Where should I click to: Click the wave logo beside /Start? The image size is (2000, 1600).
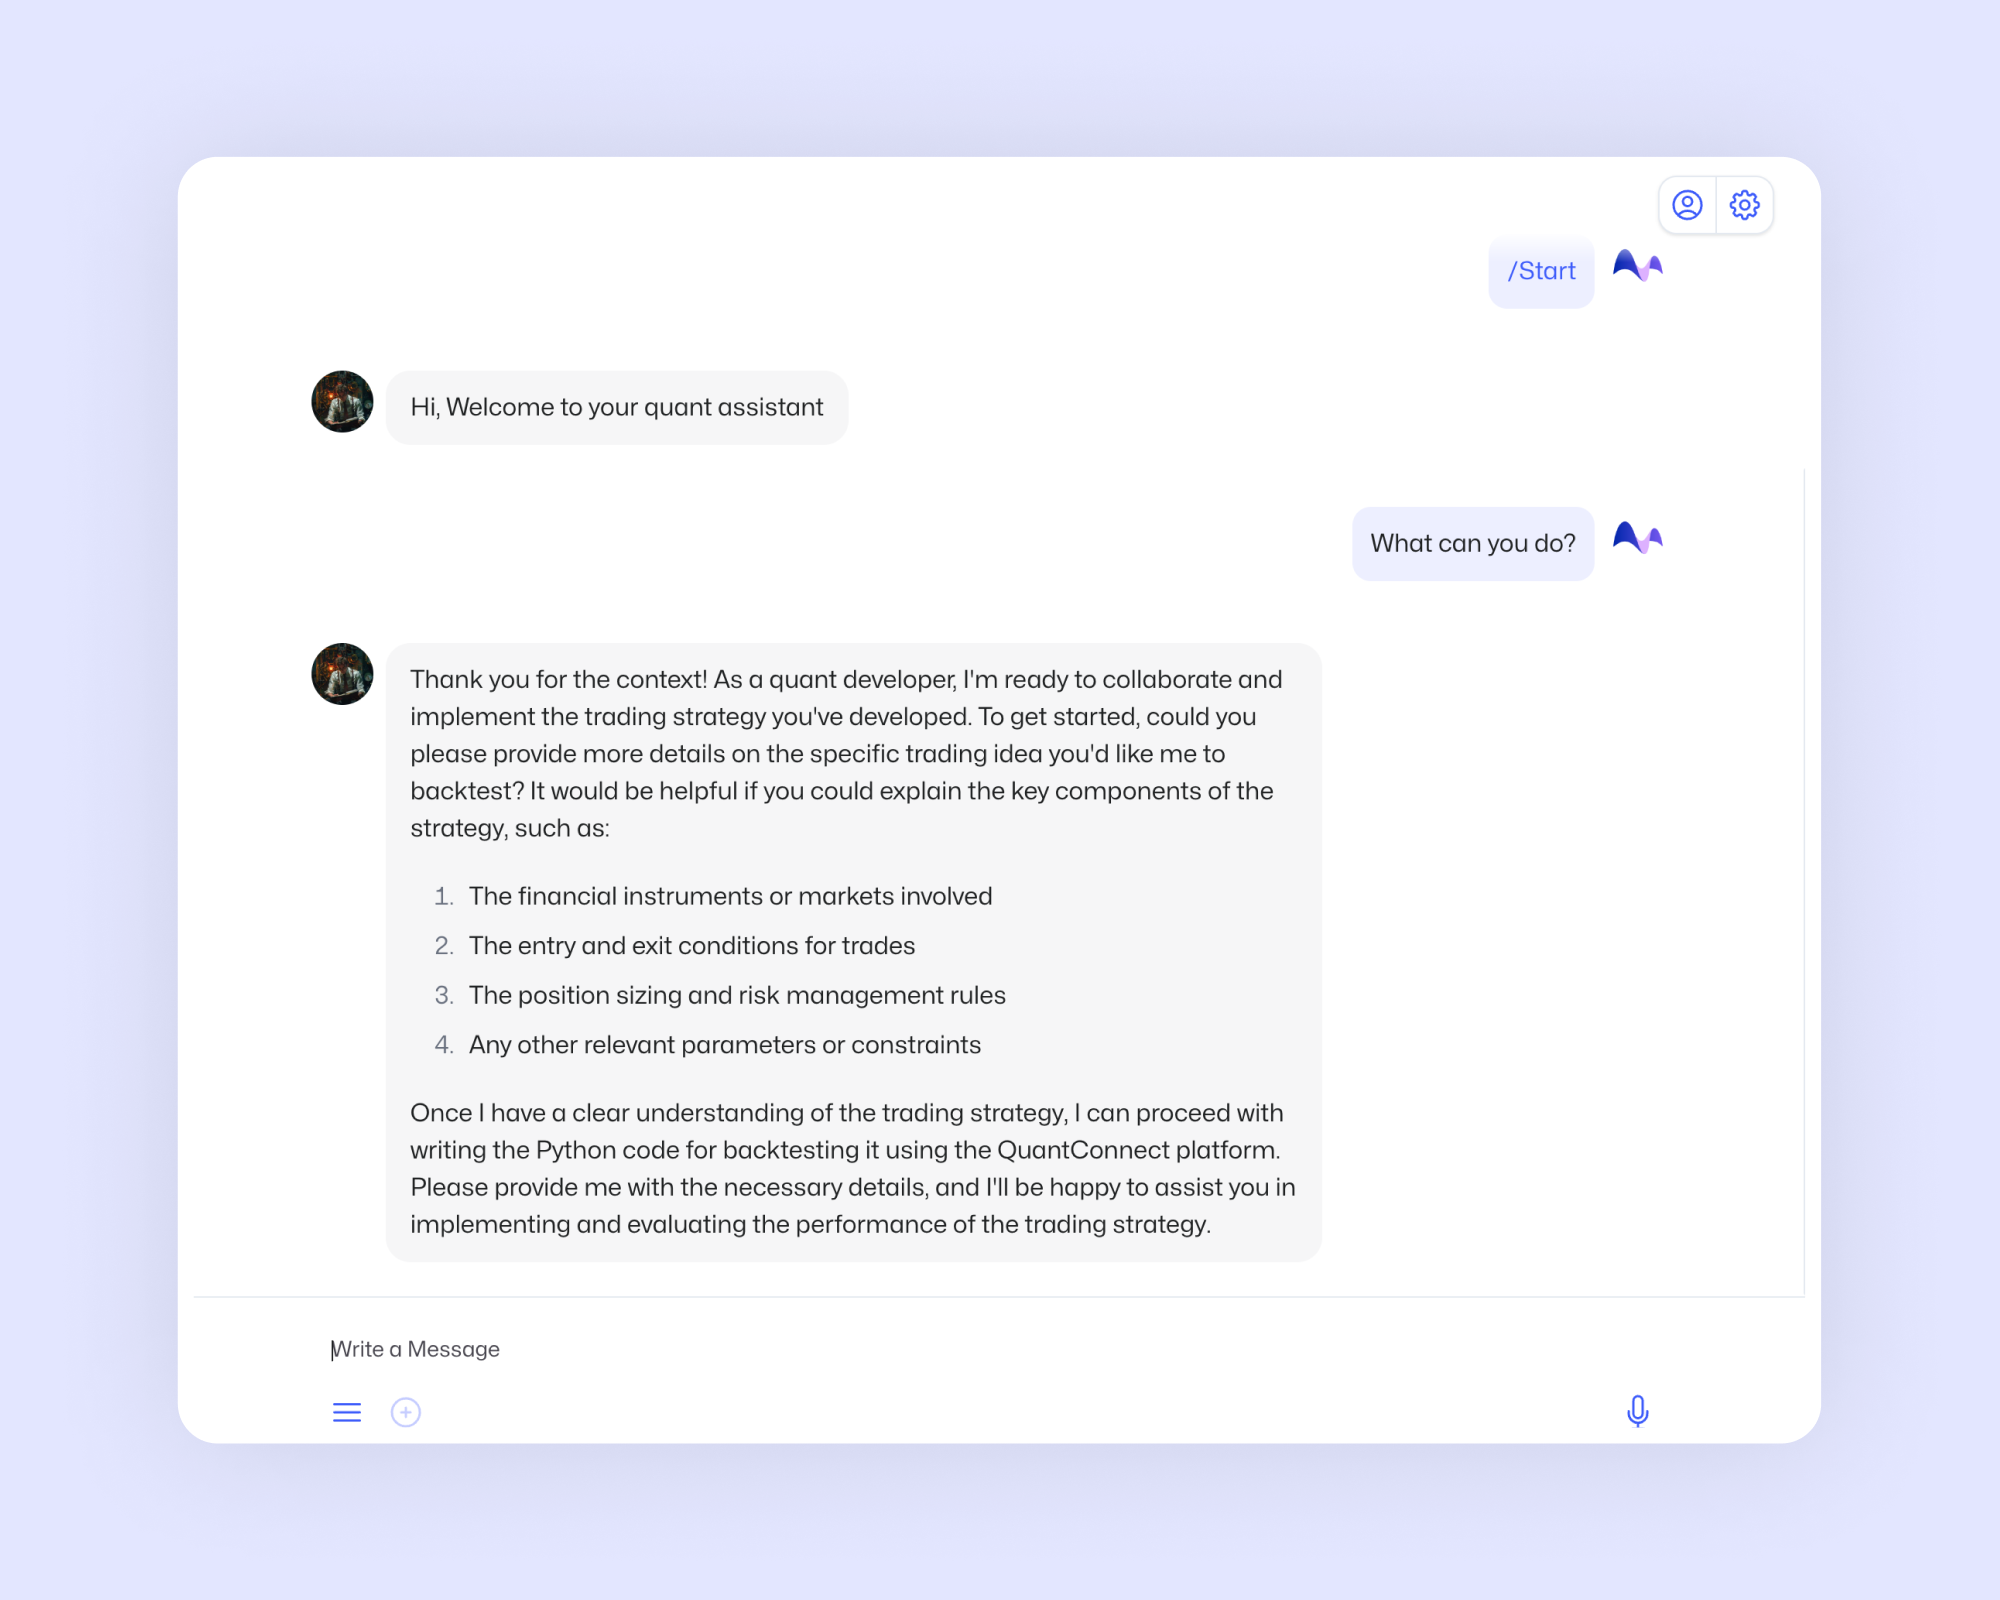pyautogui.click(x=1637, y=266)
